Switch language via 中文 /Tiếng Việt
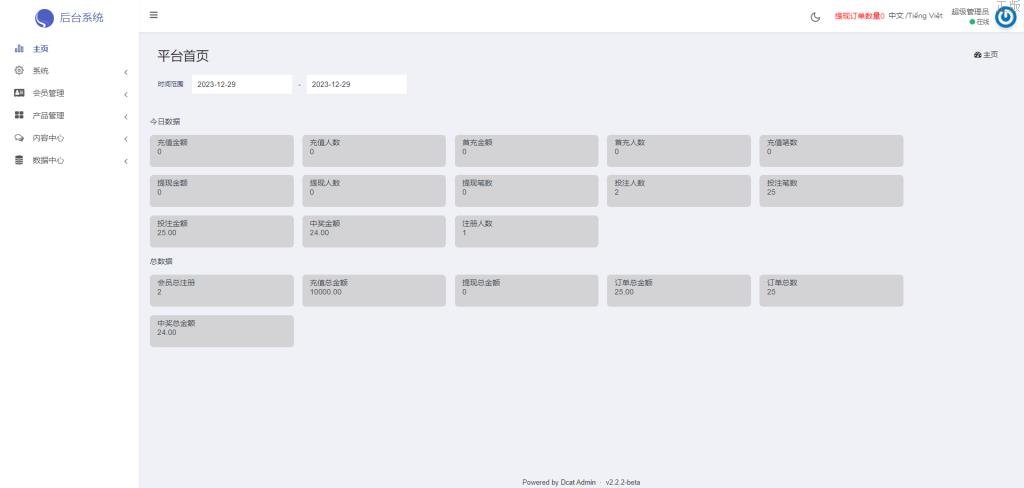The image size is (1024, 488). click(x=915, y=16)
